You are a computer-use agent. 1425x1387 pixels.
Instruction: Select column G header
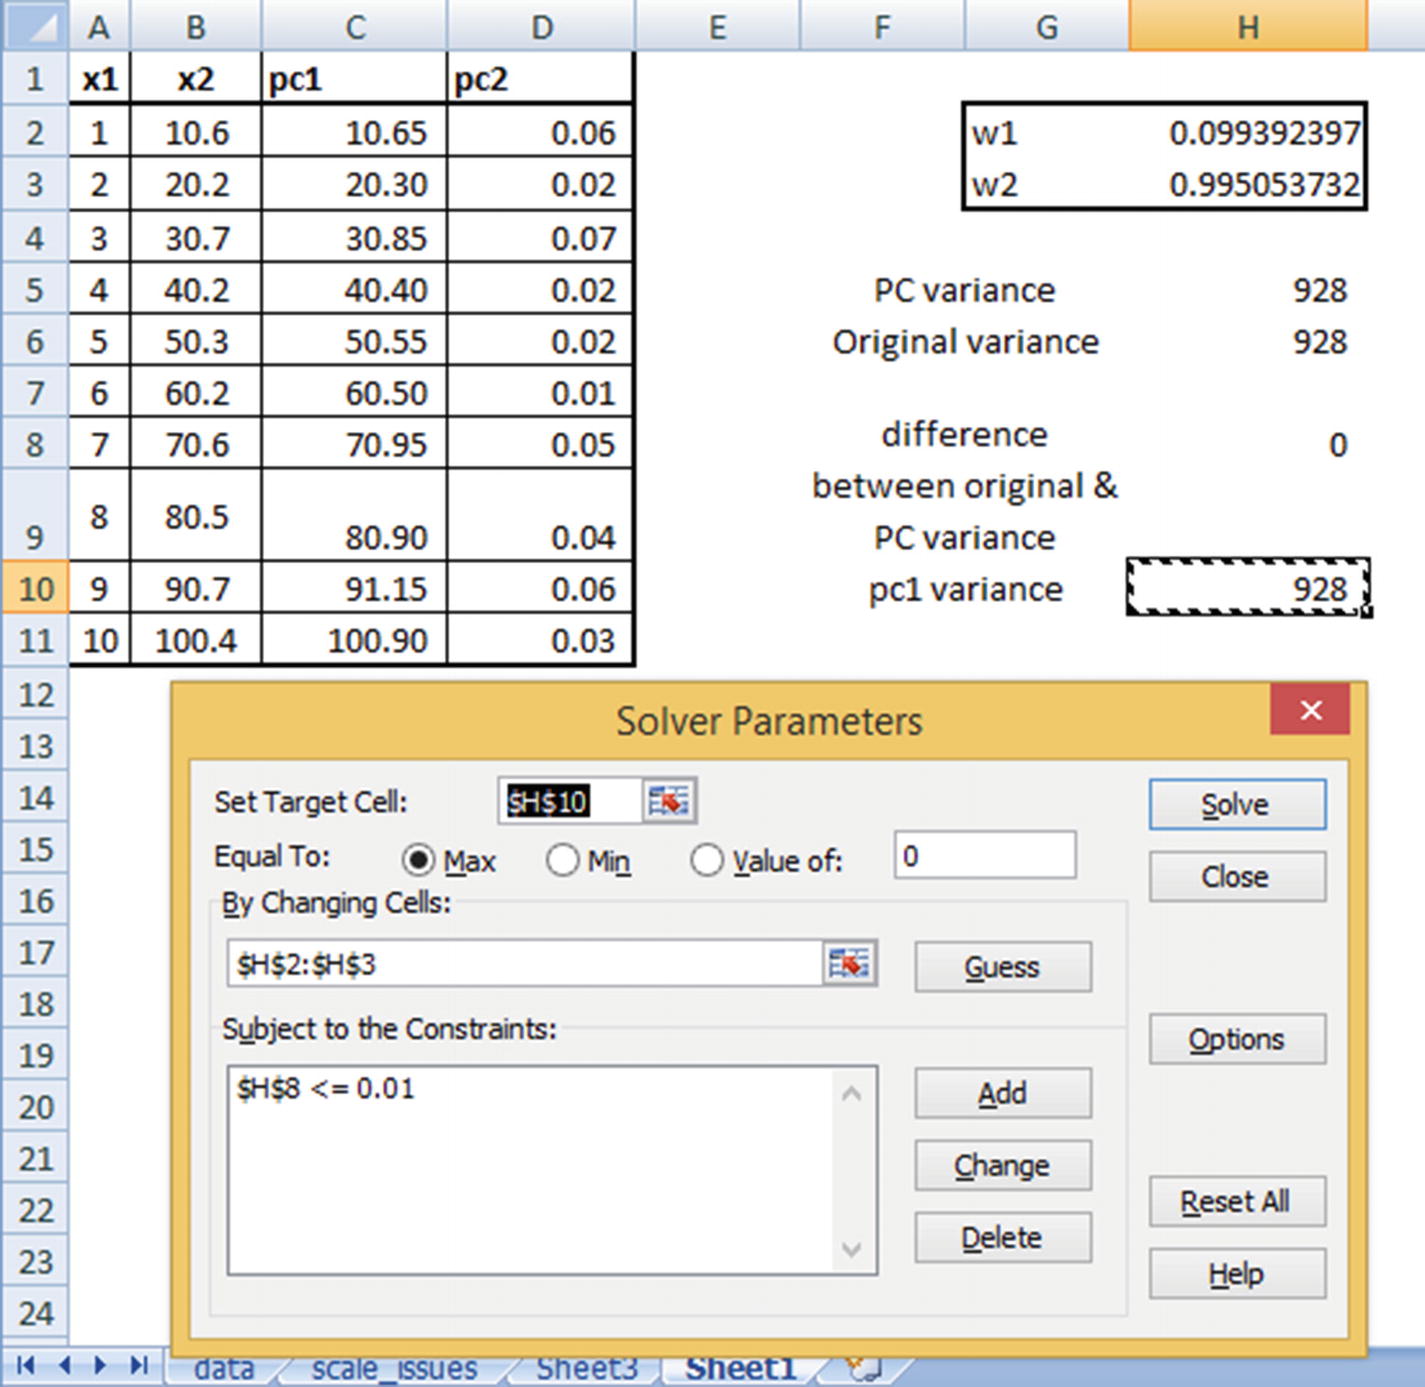click(1047, 26)
